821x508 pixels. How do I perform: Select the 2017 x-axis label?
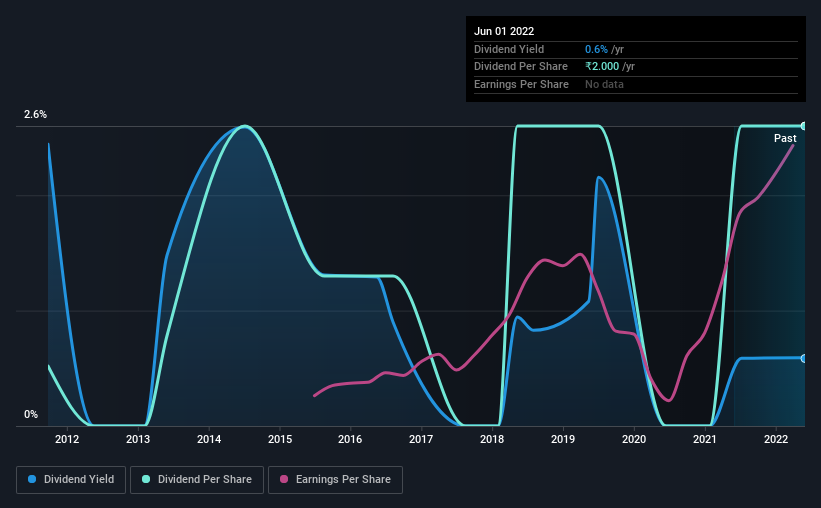click(x=421, y=439)
